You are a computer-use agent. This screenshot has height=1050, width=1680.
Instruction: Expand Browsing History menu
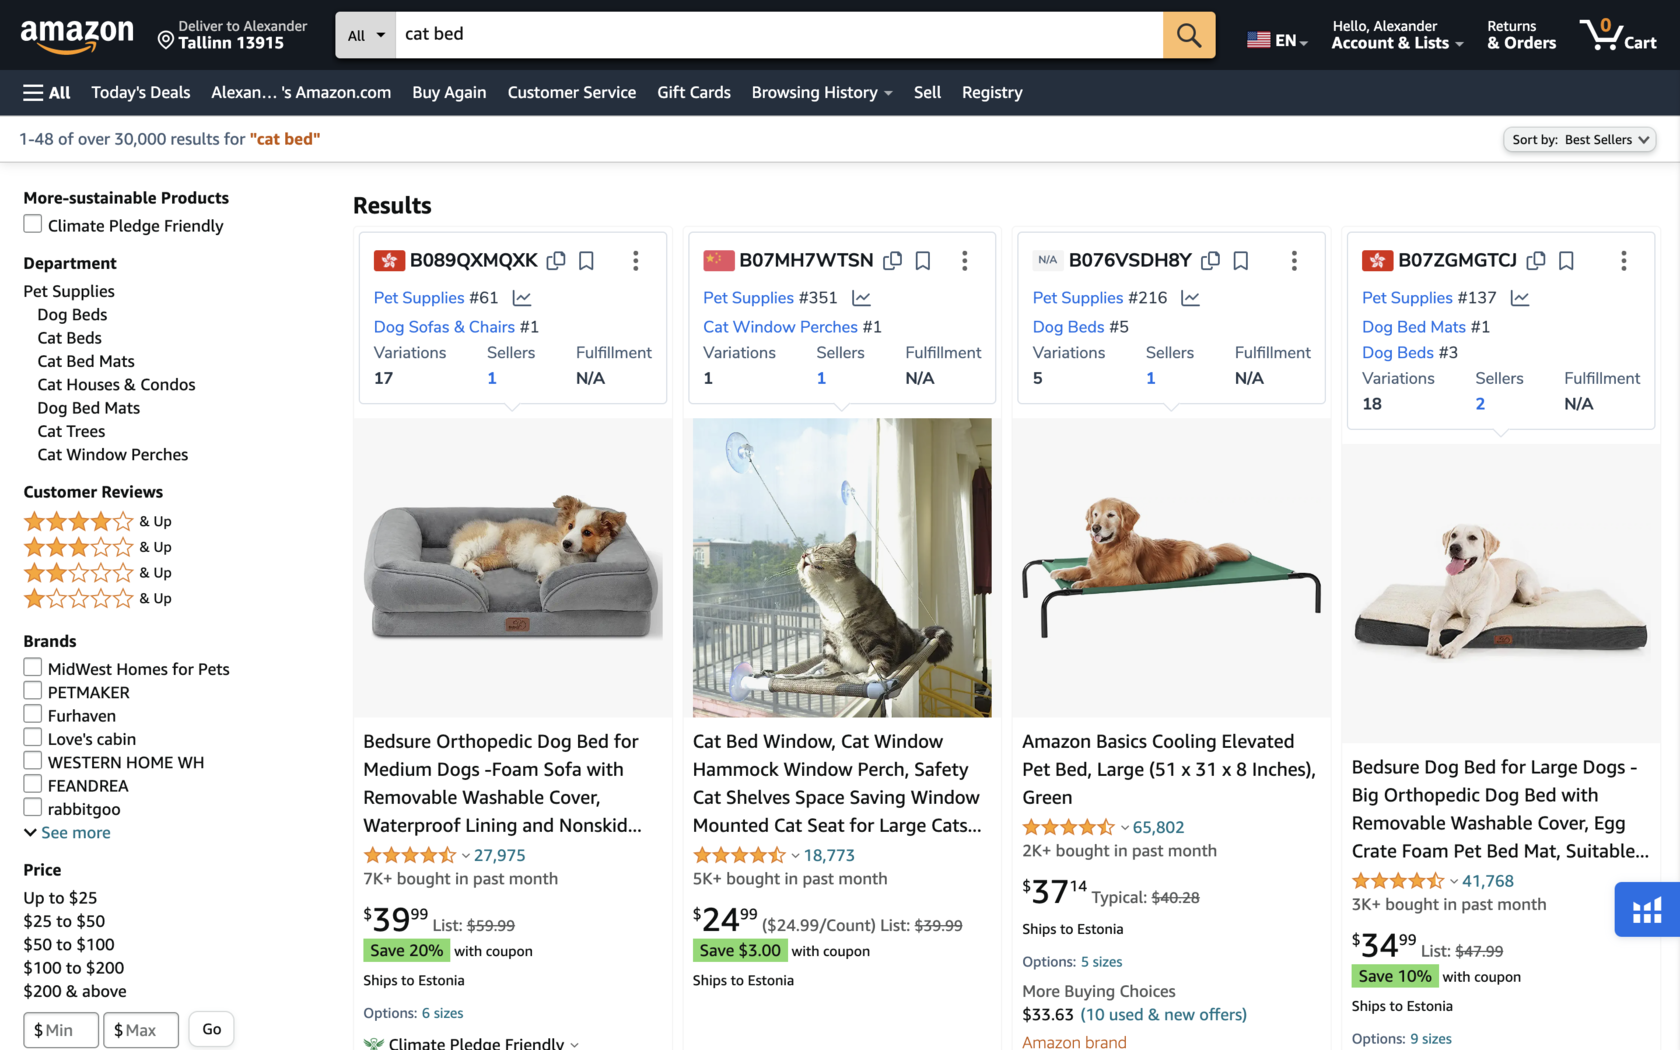pyautogui.click(x=822, y=93)
